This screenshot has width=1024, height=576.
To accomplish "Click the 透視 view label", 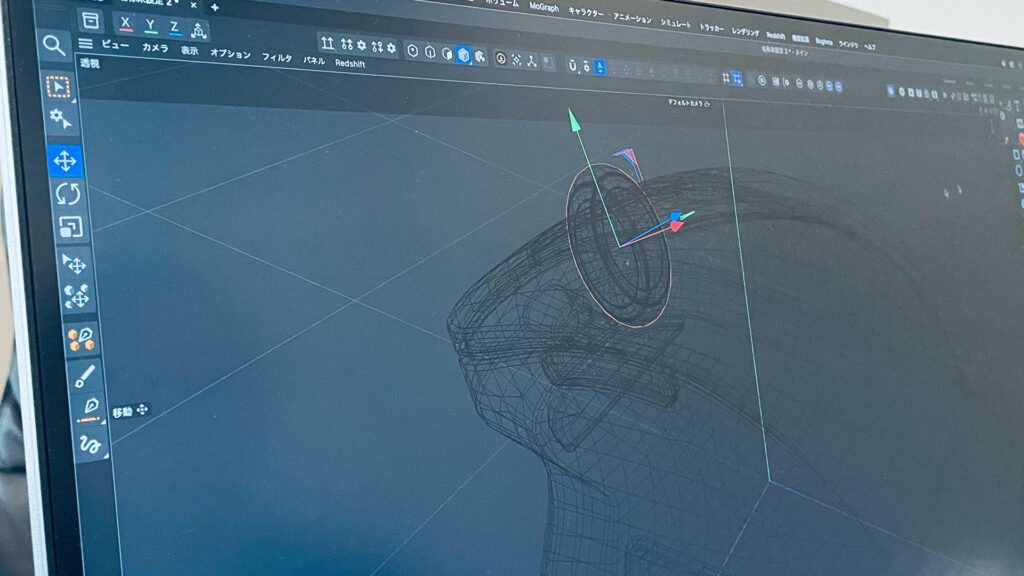I will 89,63.
